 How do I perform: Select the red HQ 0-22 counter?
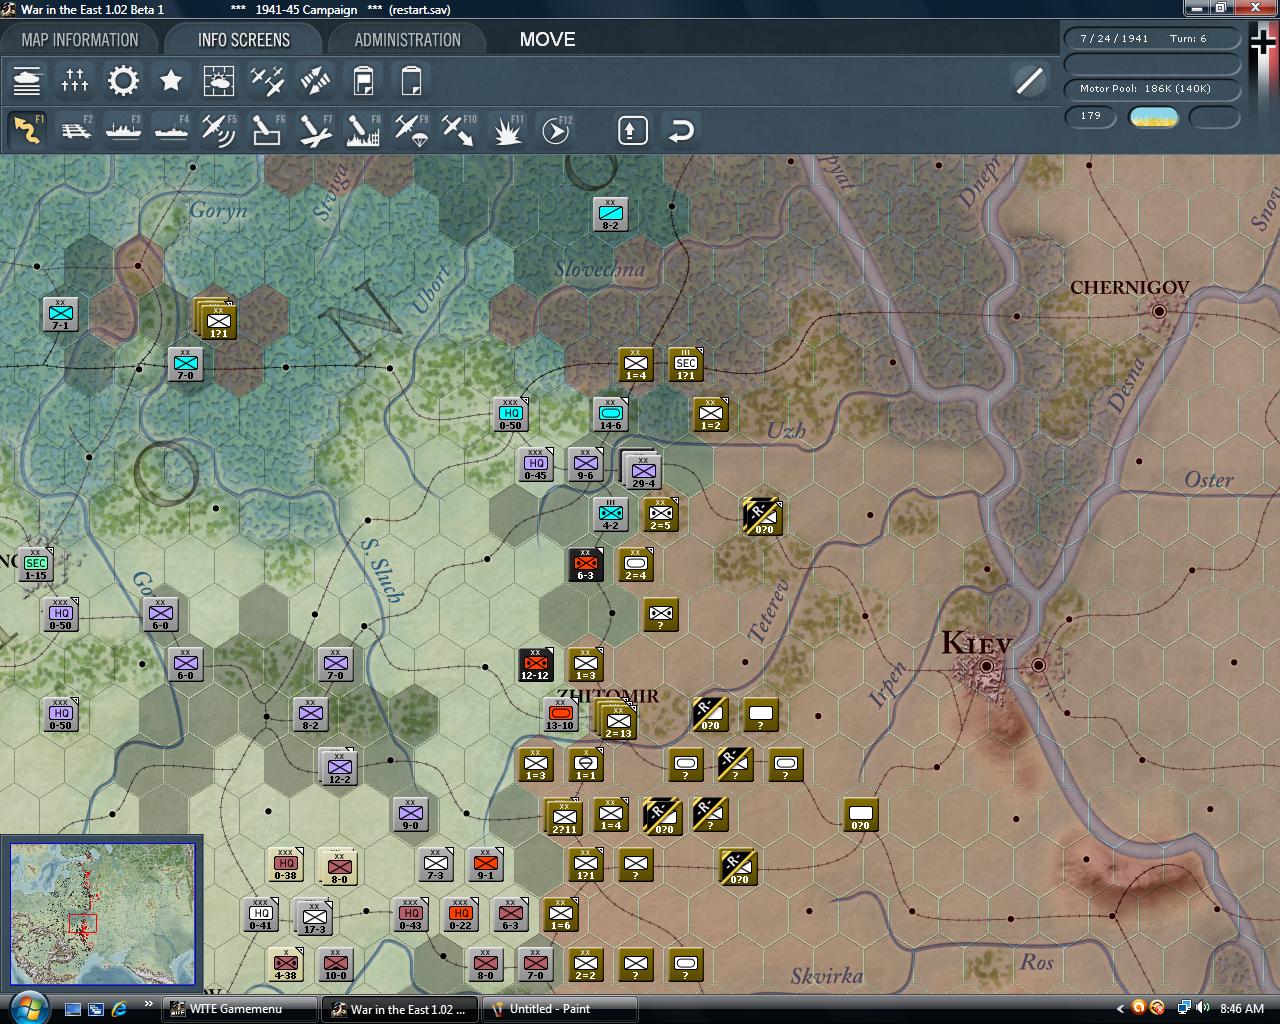pos(460,914)
